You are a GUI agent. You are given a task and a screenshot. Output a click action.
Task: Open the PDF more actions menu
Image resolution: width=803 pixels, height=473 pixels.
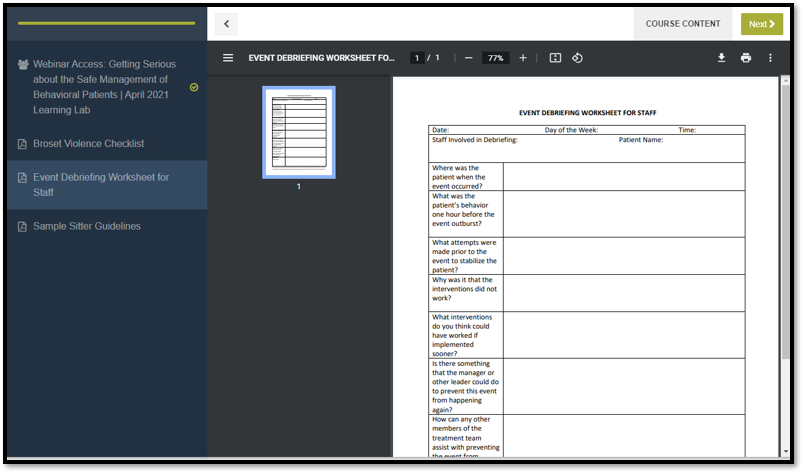tap(770, 58)
